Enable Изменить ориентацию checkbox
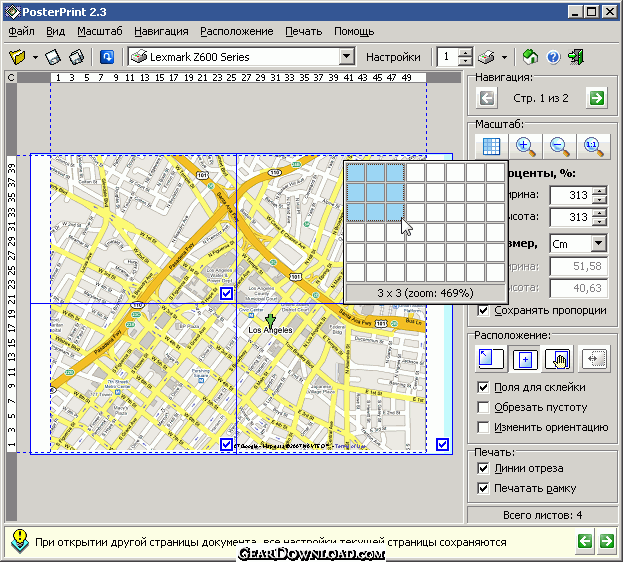Image resolution: width=623 pixels, height=562 pixels. 483,427
